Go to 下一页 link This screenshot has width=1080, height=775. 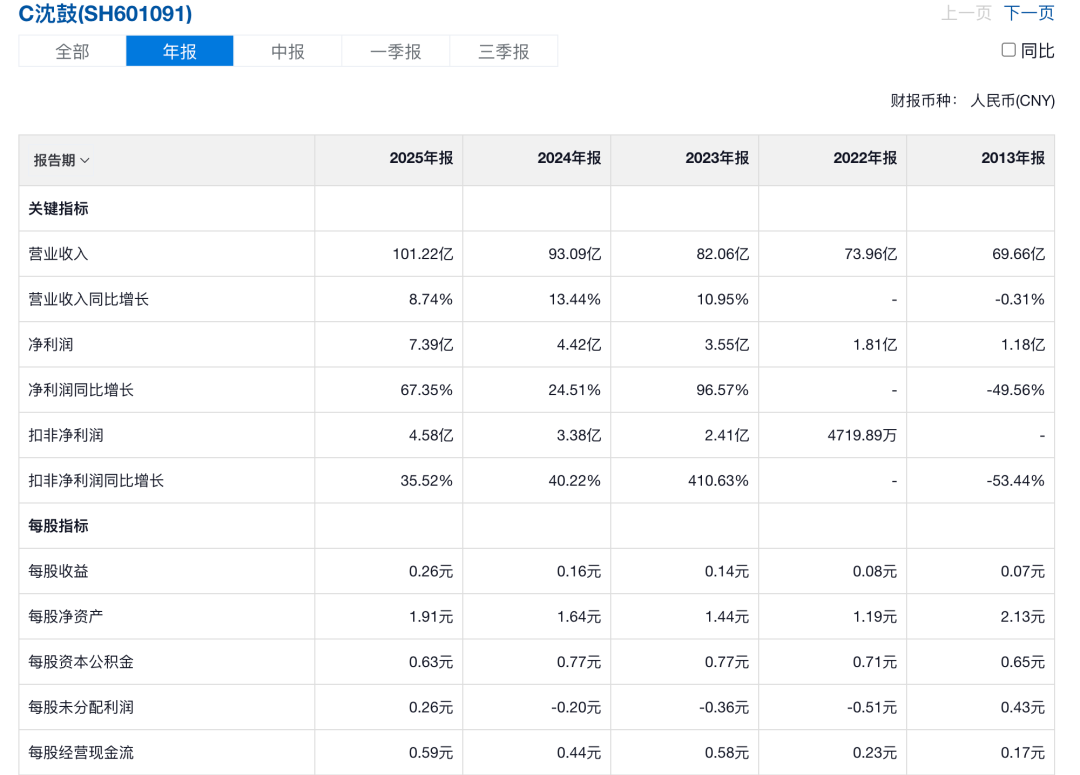click(x=1029, y=13)
